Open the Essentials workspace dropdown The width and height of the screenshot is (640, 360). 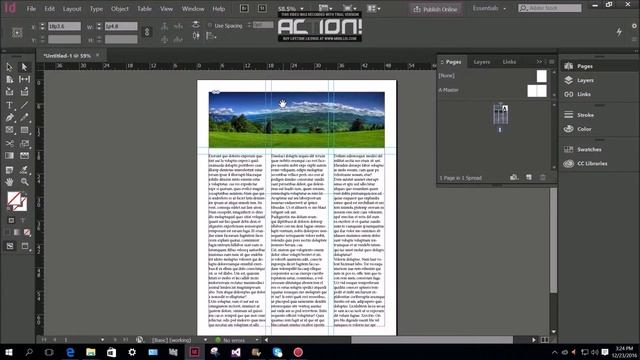[x=489, y=9]
